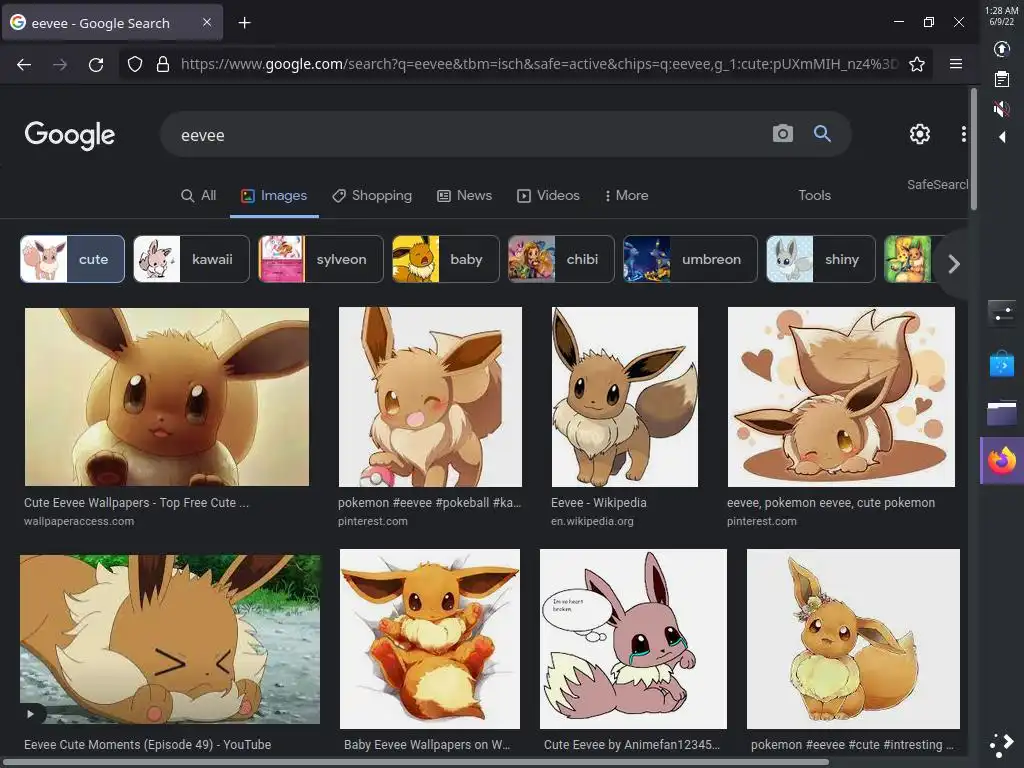1024x768 pixels.
Task: Click the clipboard icon in side panel
Action: click(x=1002, y=79)
